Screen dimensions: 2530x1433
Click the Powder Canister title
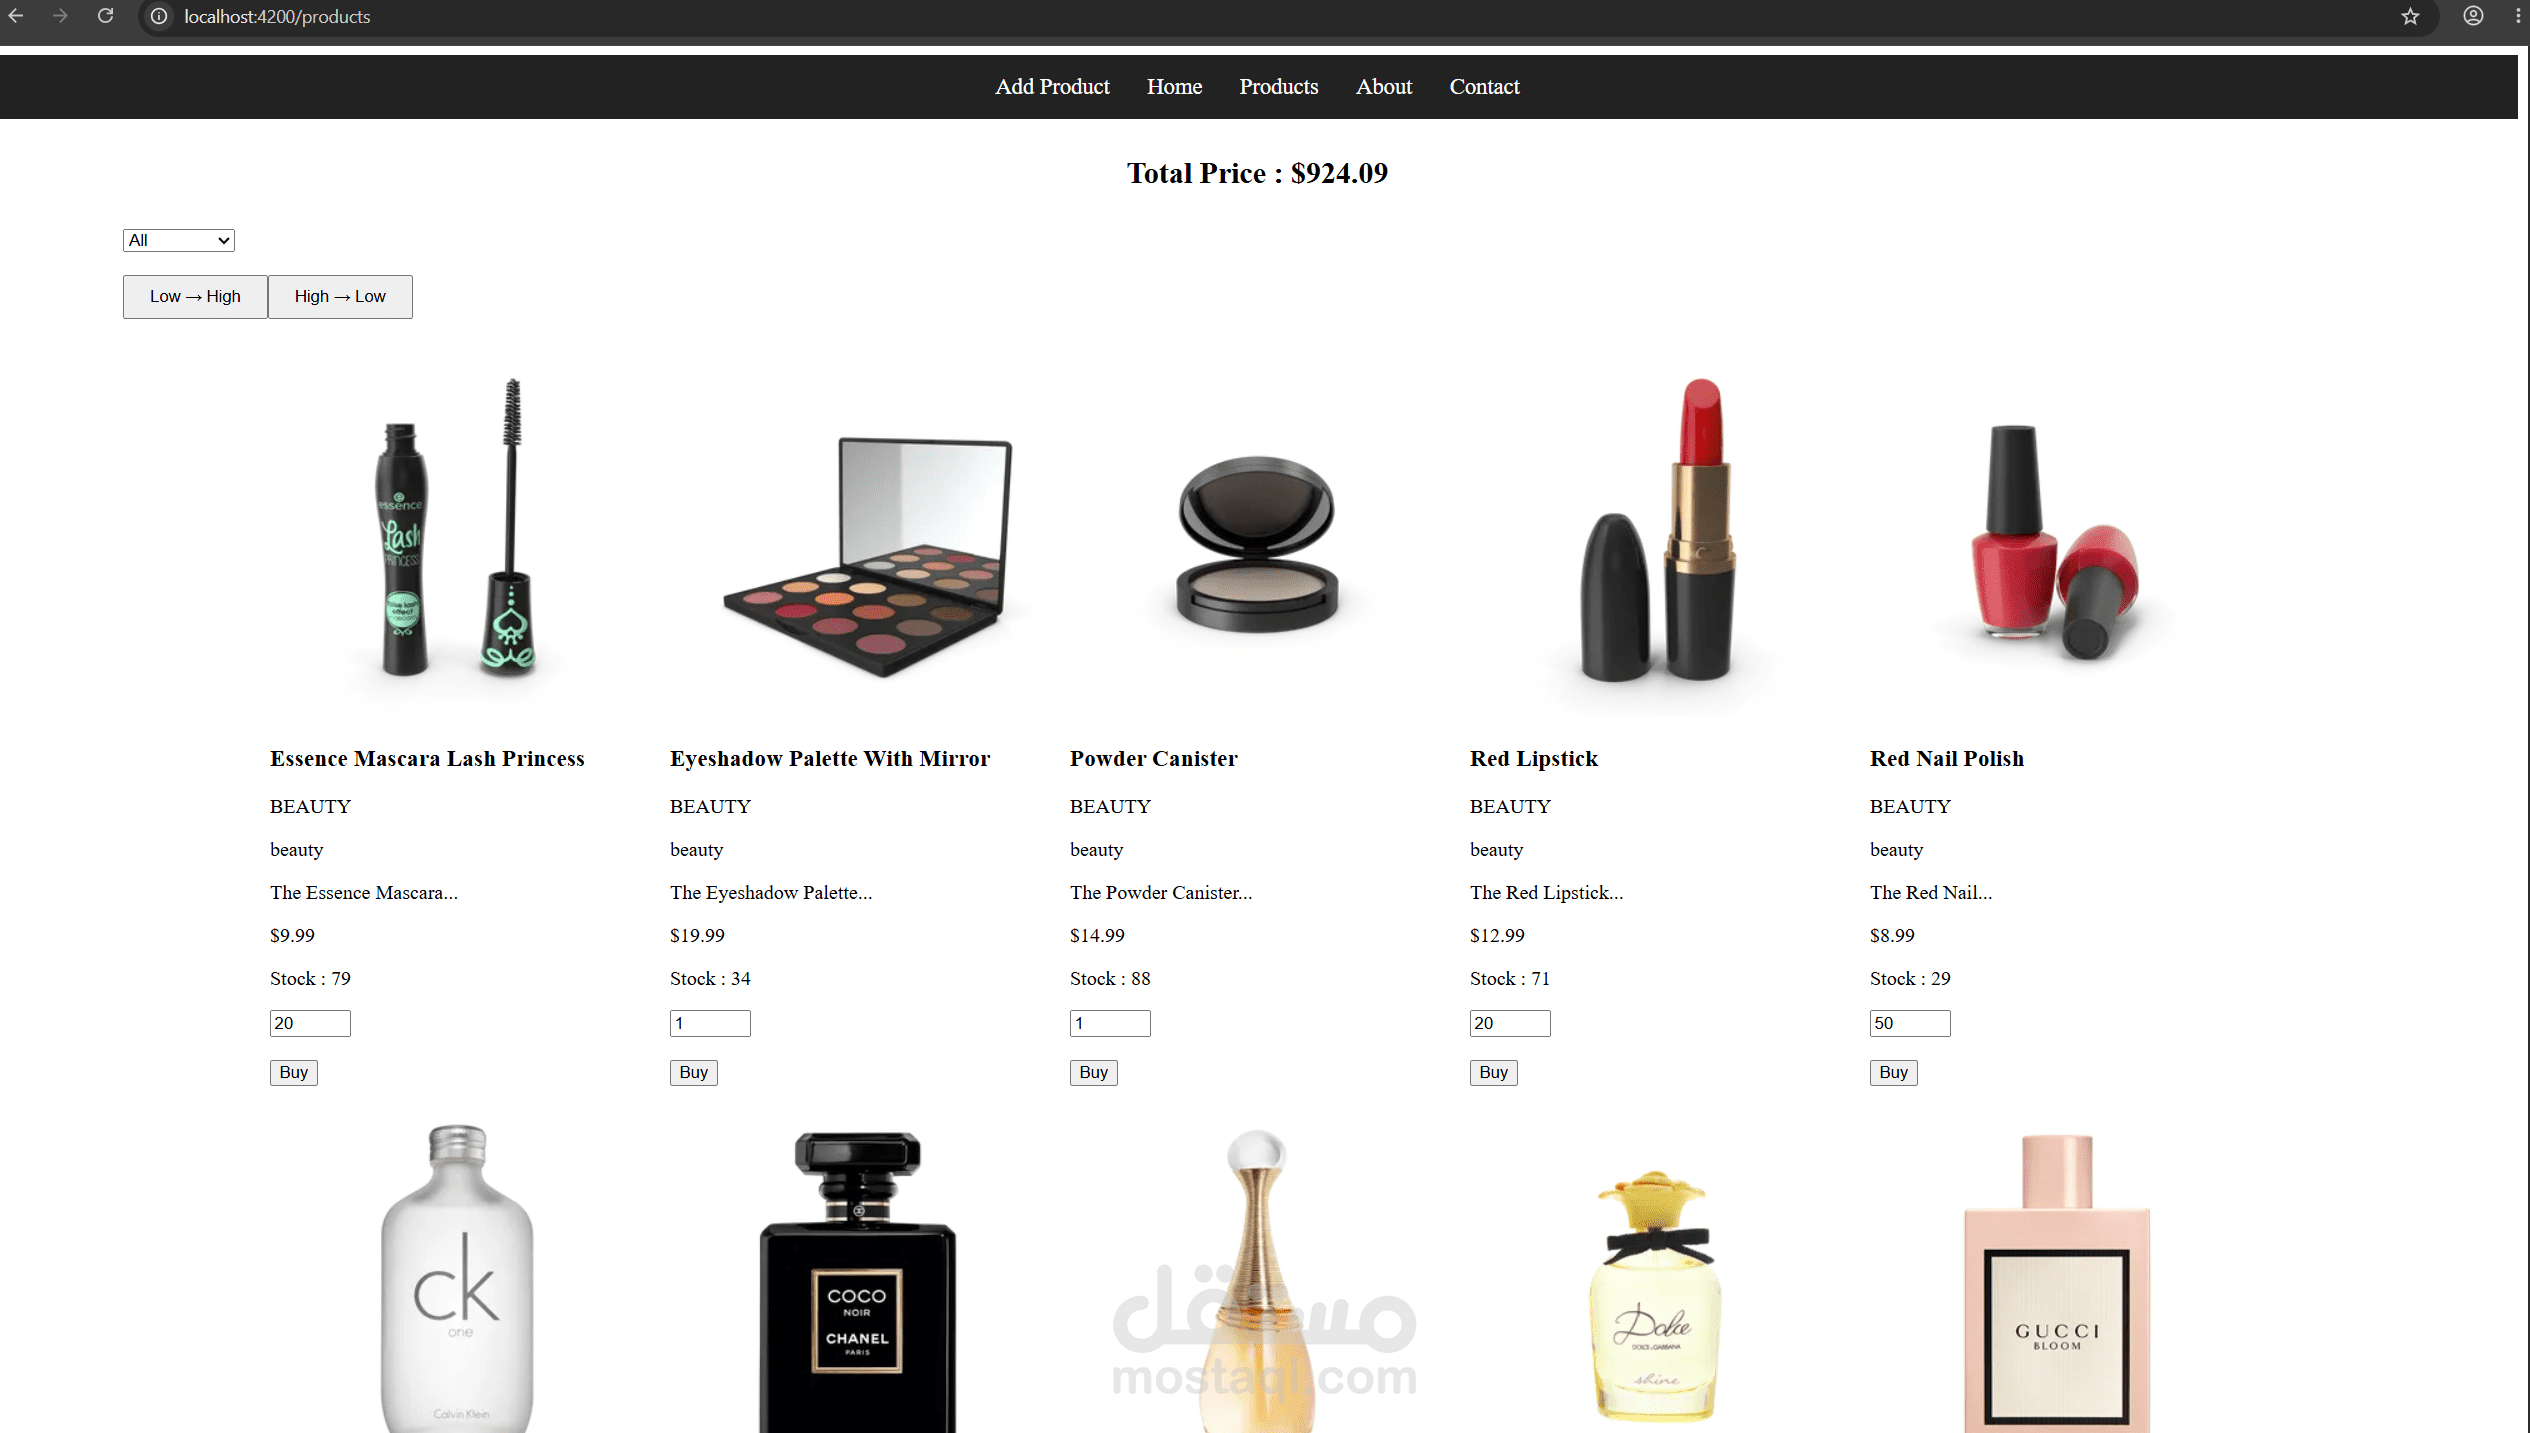tap(1154, 759)
